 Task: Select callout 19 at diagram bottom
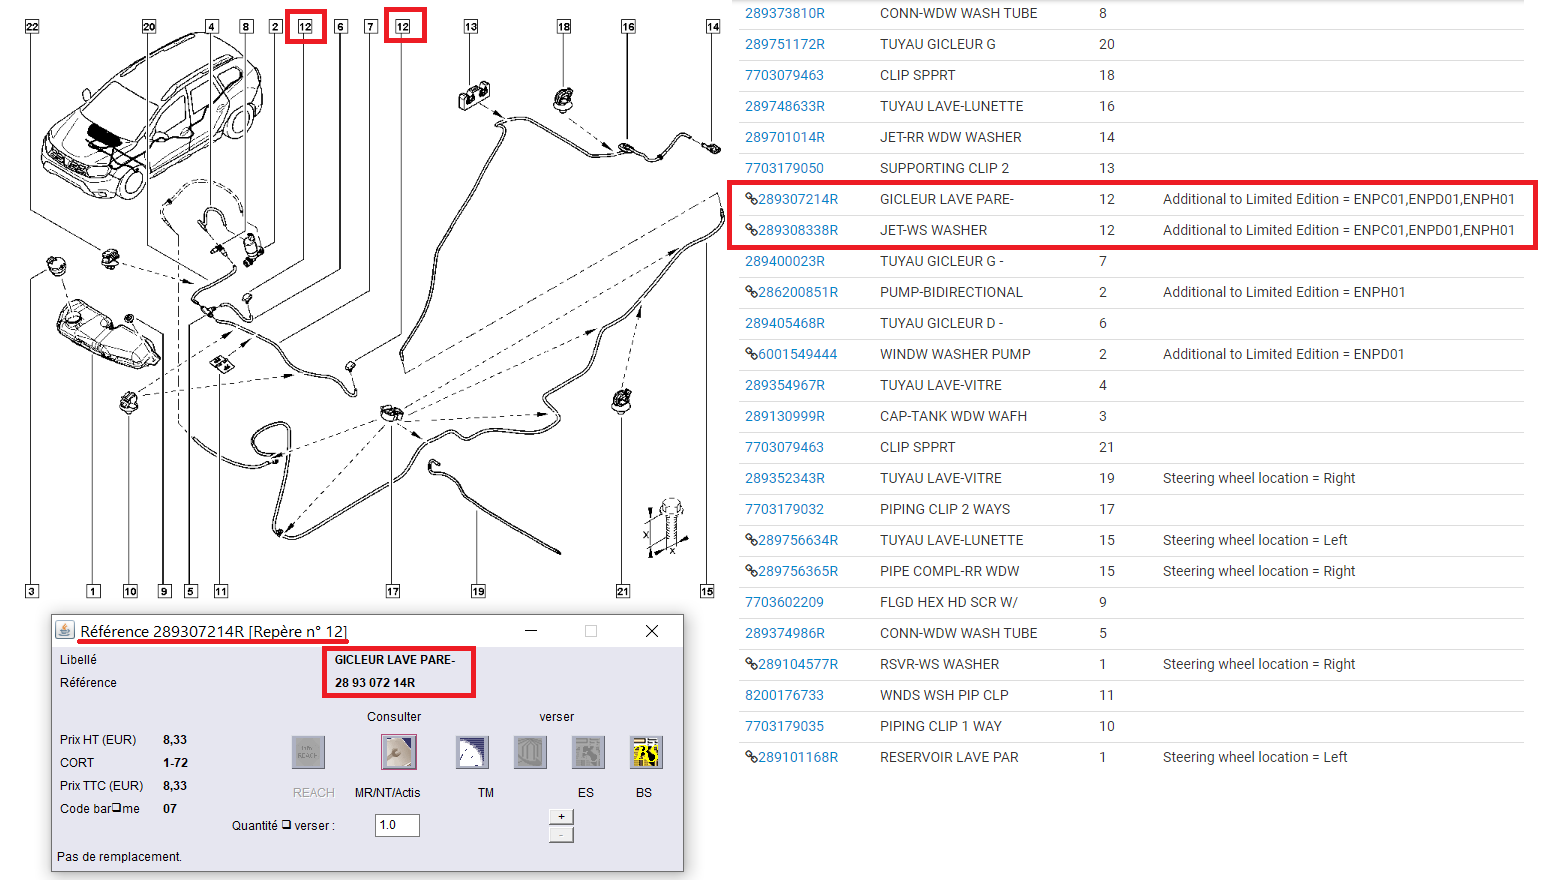pos(478,592)
